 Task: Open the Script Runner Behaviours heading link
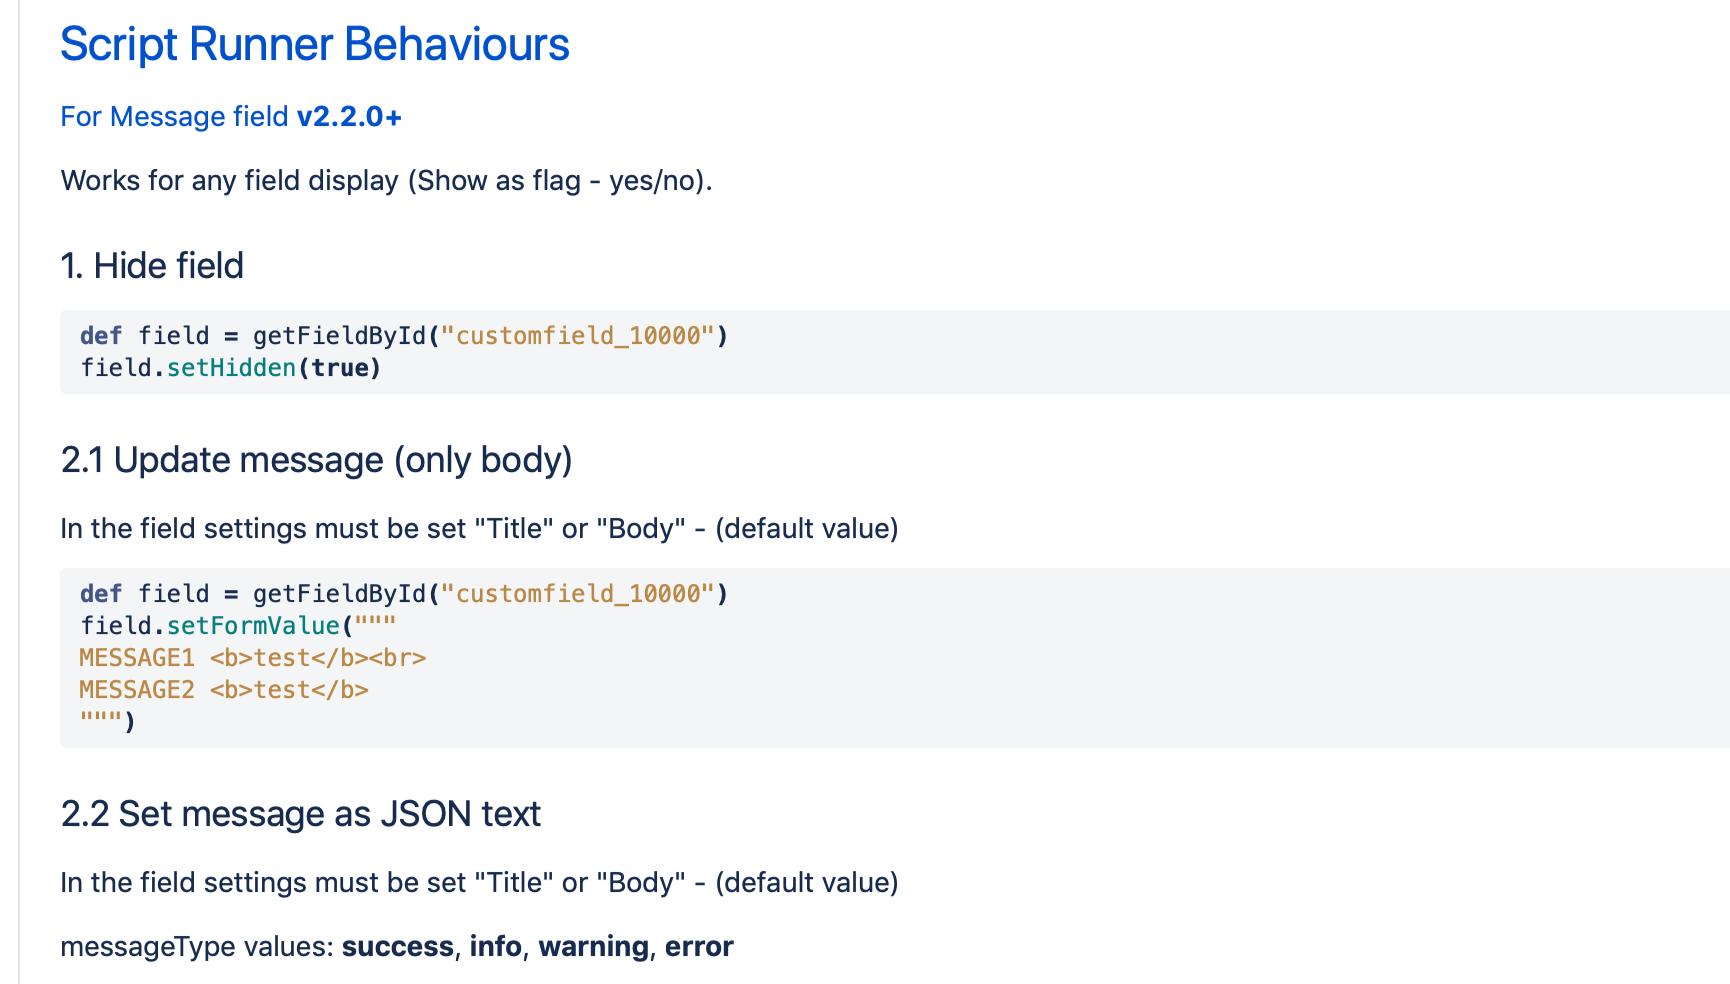coord(314,45)
